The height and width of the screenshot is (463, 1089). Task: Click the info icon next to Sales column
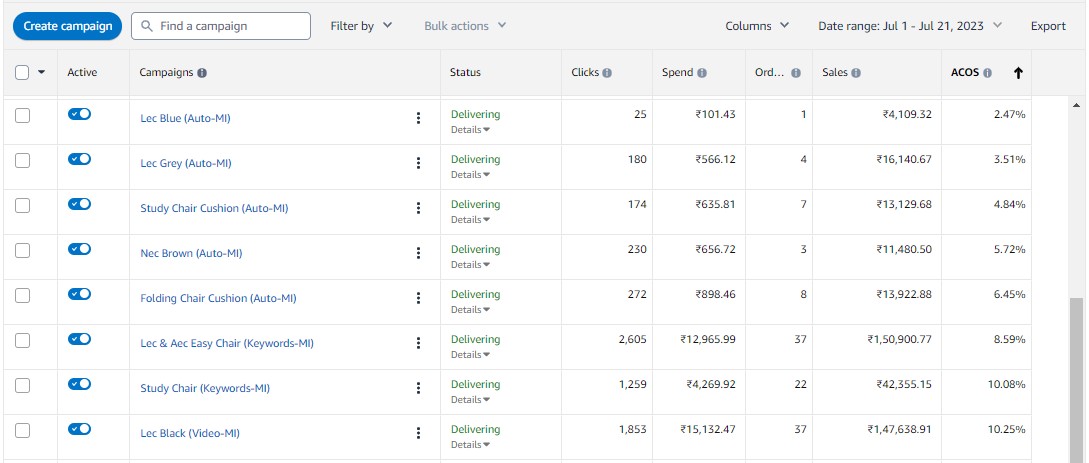click(x=856, y=73)
